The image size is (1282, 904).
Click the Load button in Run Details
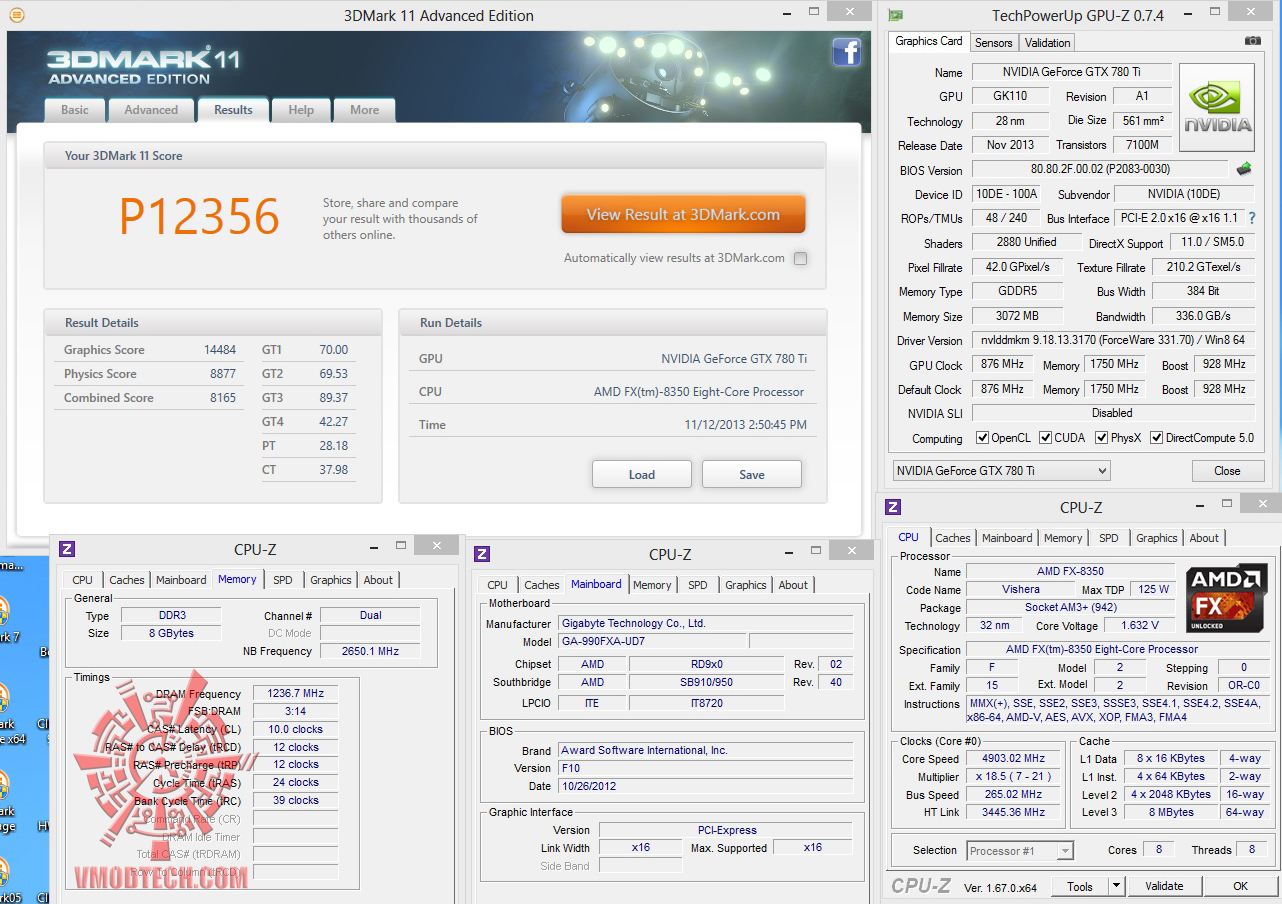pos(642,474)
